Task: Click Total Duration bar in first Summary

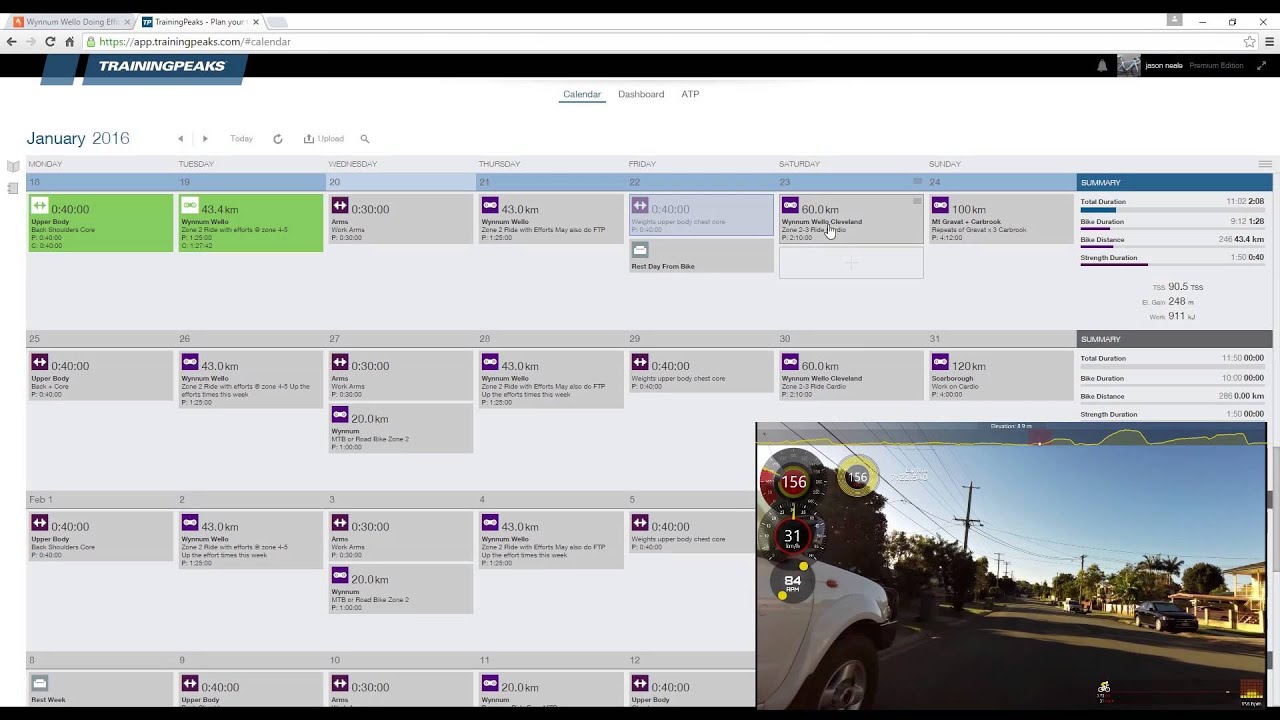Action: pos(1172,210)
